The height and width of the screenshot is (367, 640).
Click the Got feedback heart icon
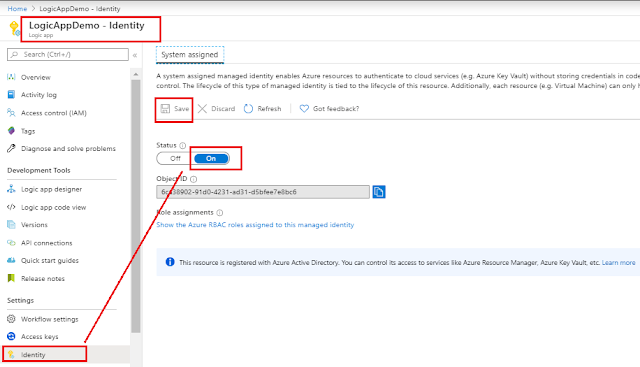(x=304, y=109)
